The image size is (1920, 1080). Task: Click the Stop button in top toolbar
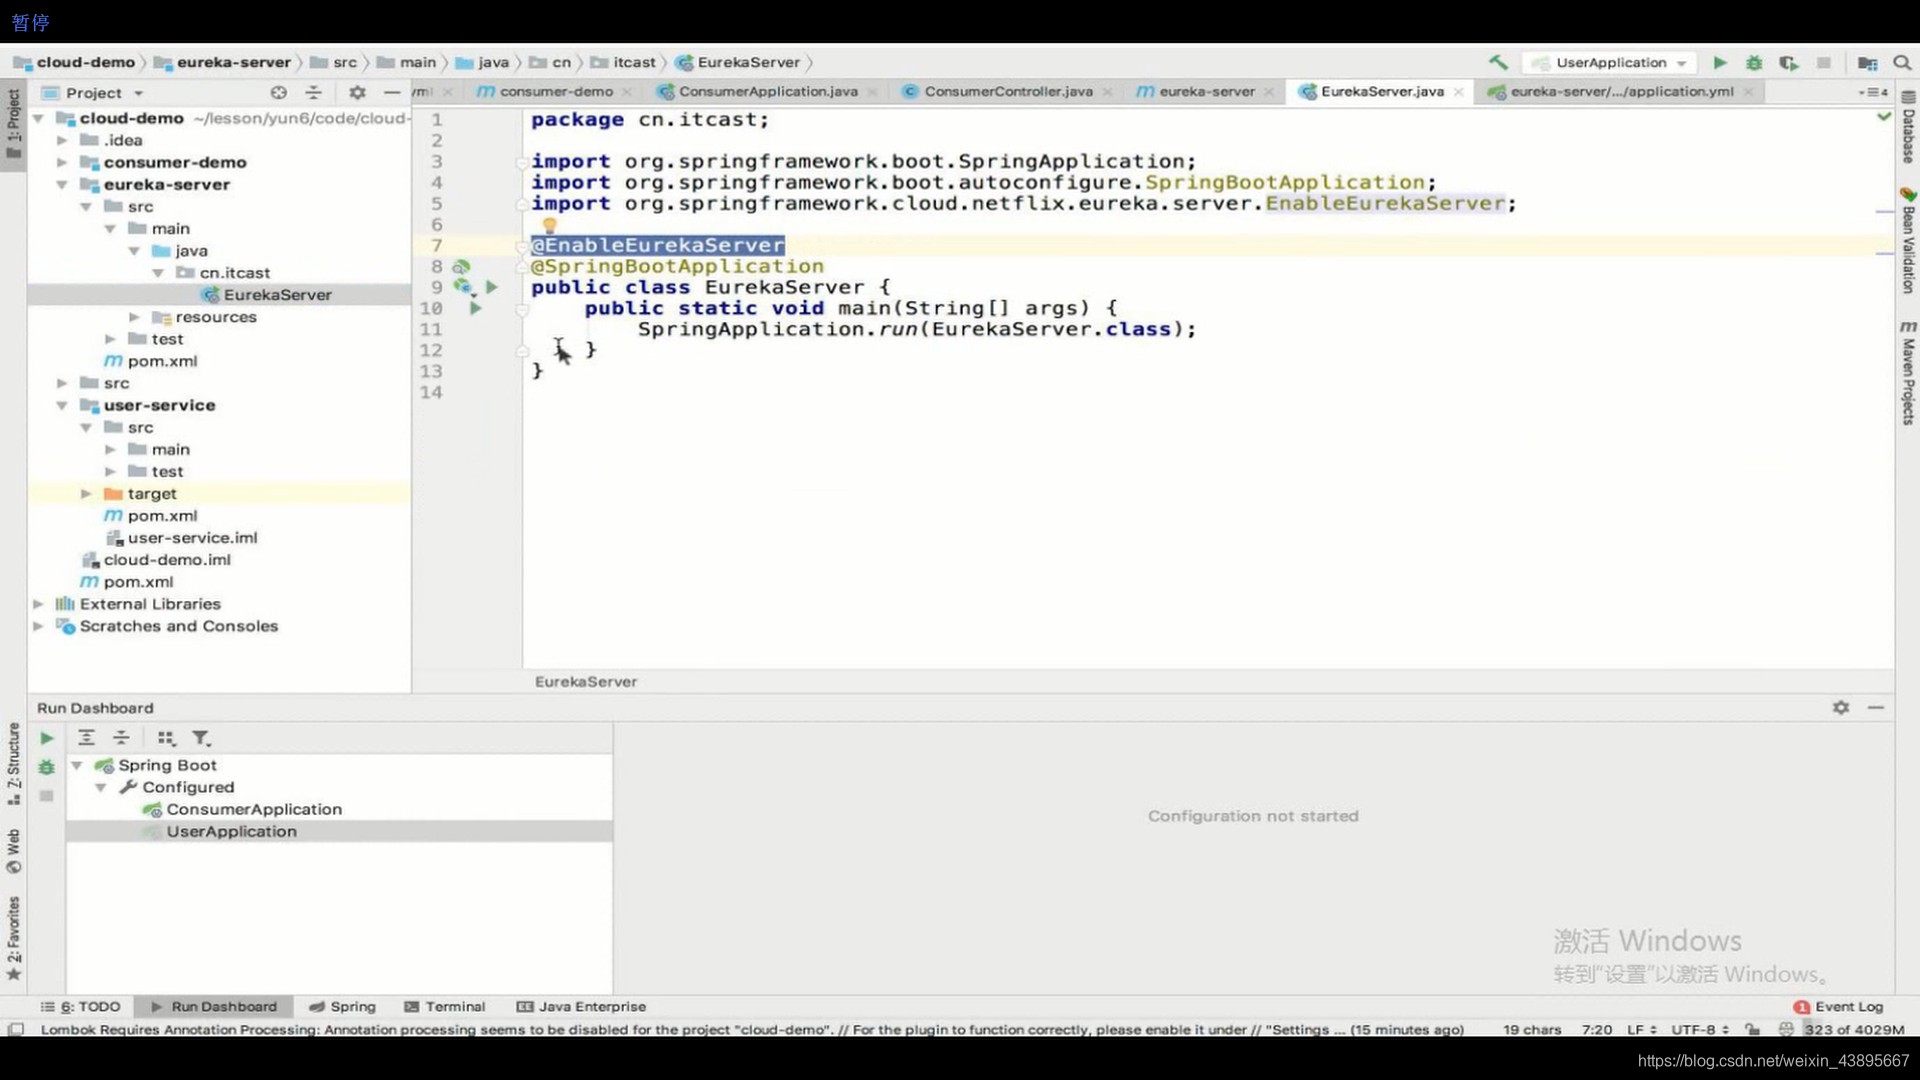coord(1824,62)
